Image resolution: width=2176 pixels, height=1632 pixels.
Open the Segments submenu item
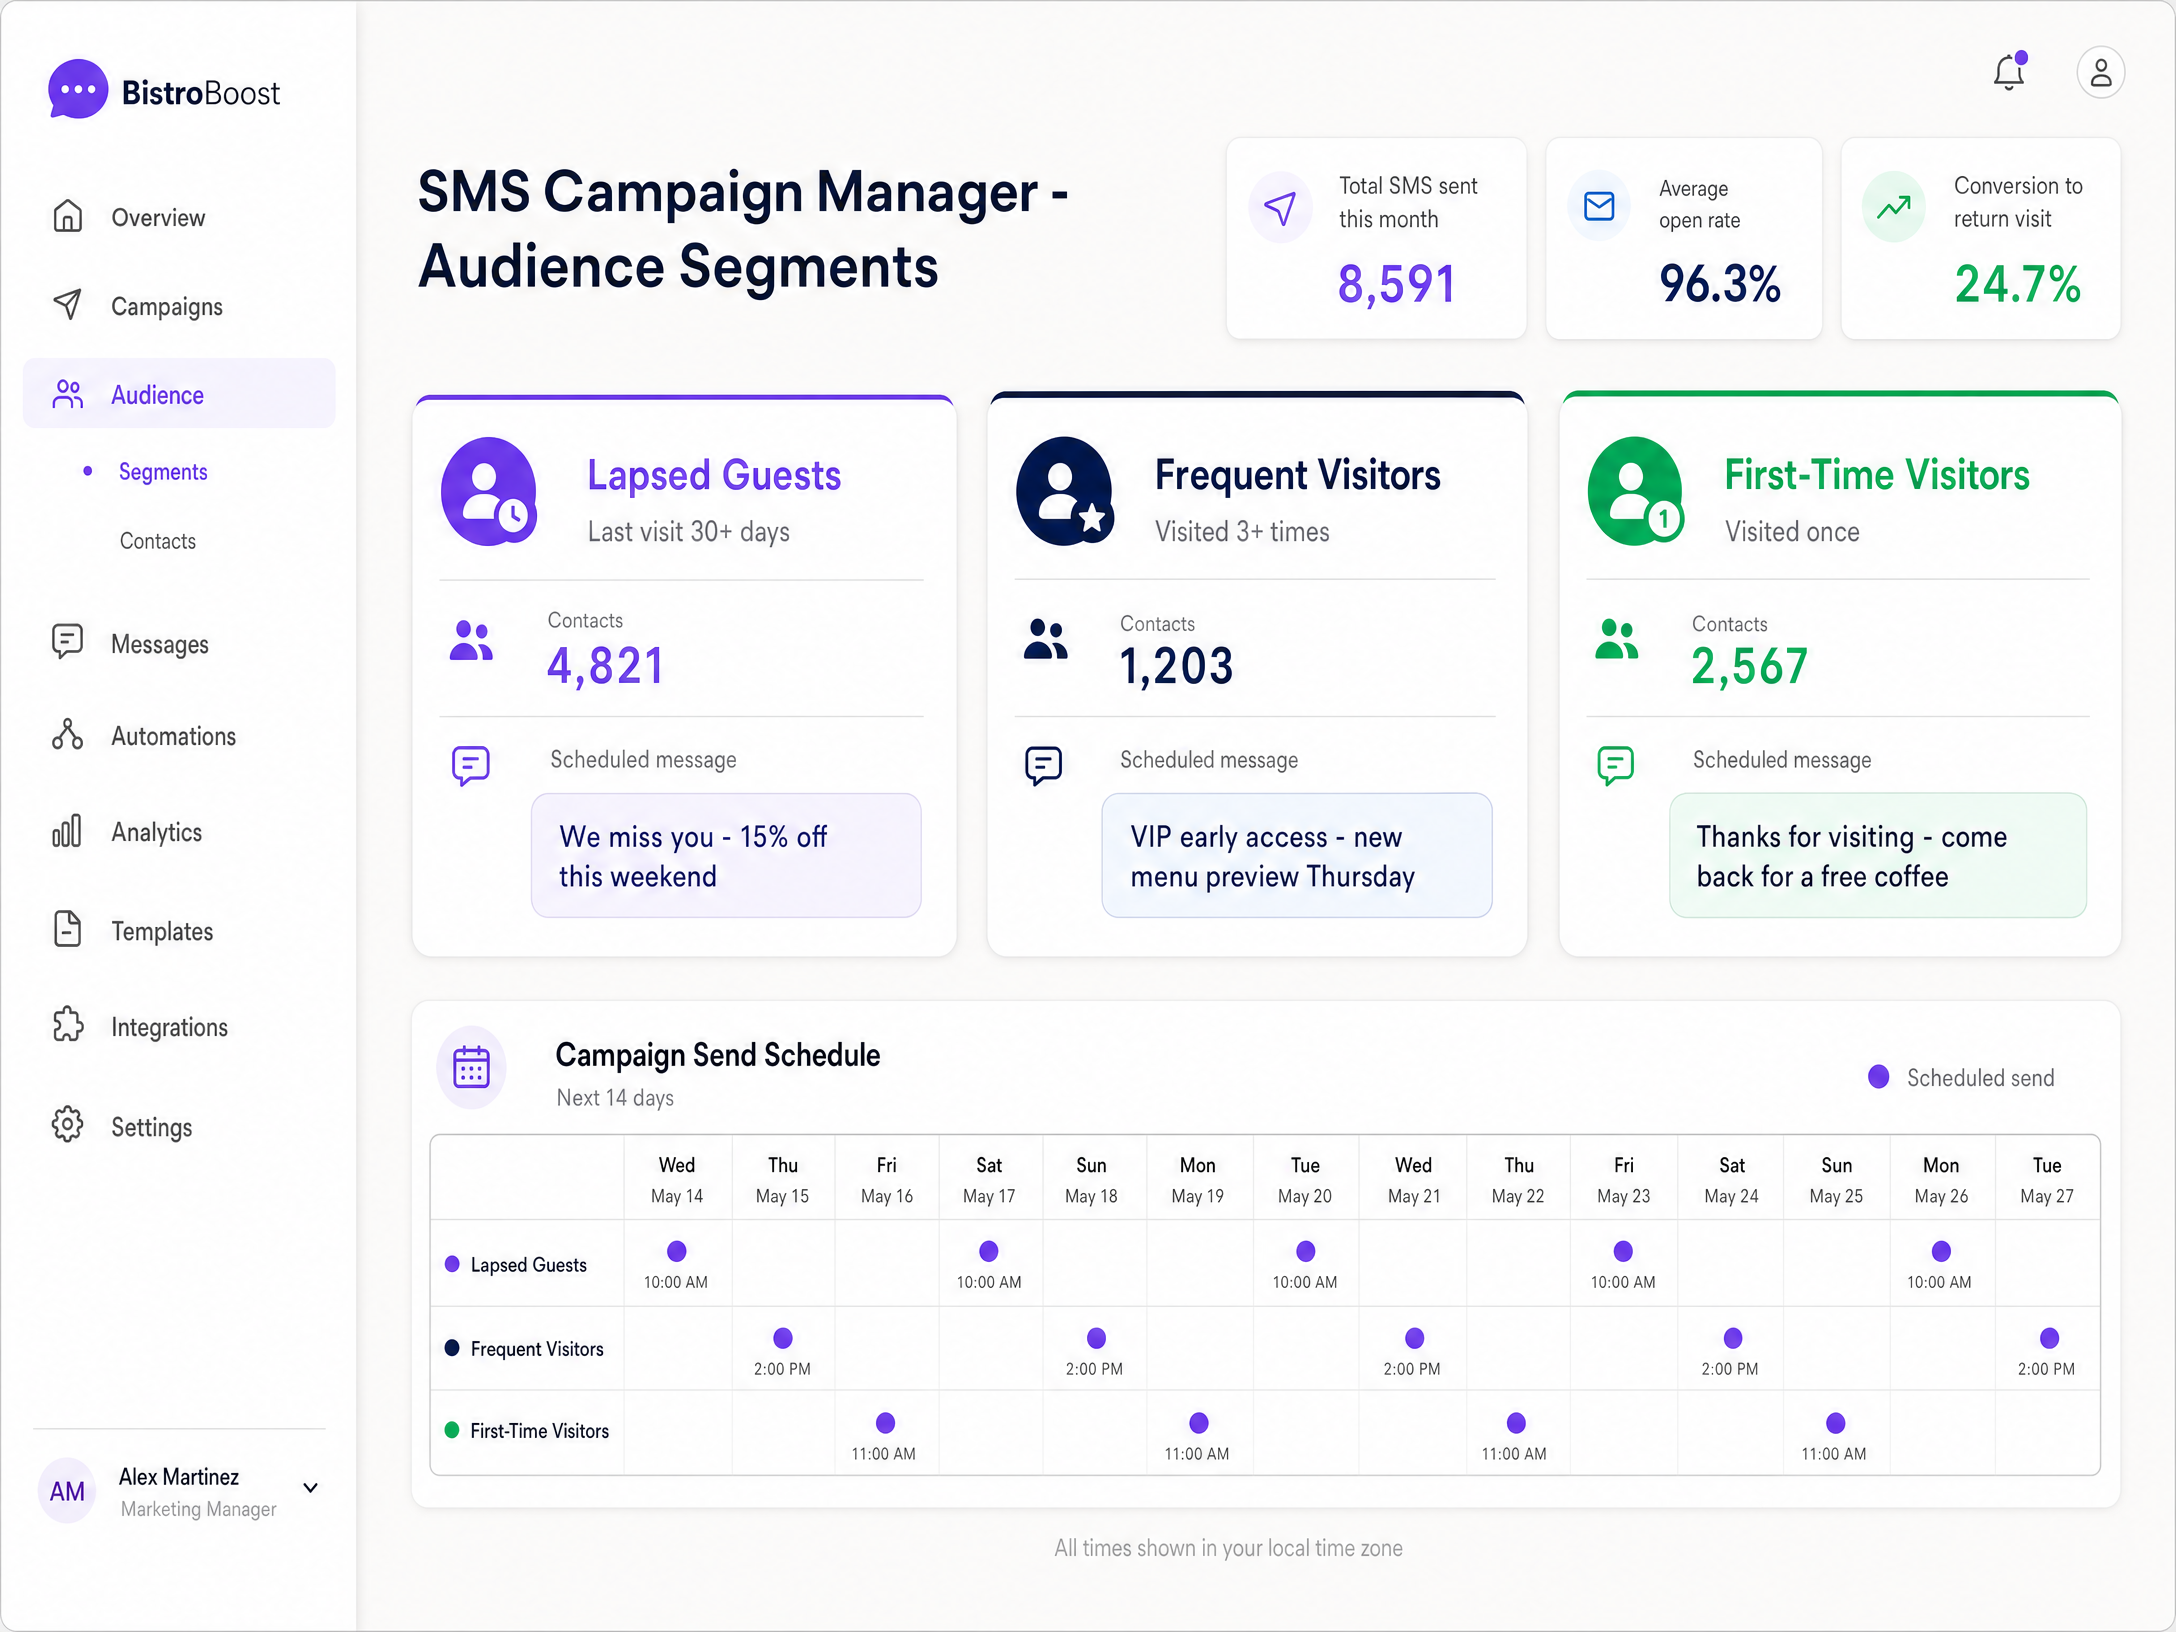163,472
